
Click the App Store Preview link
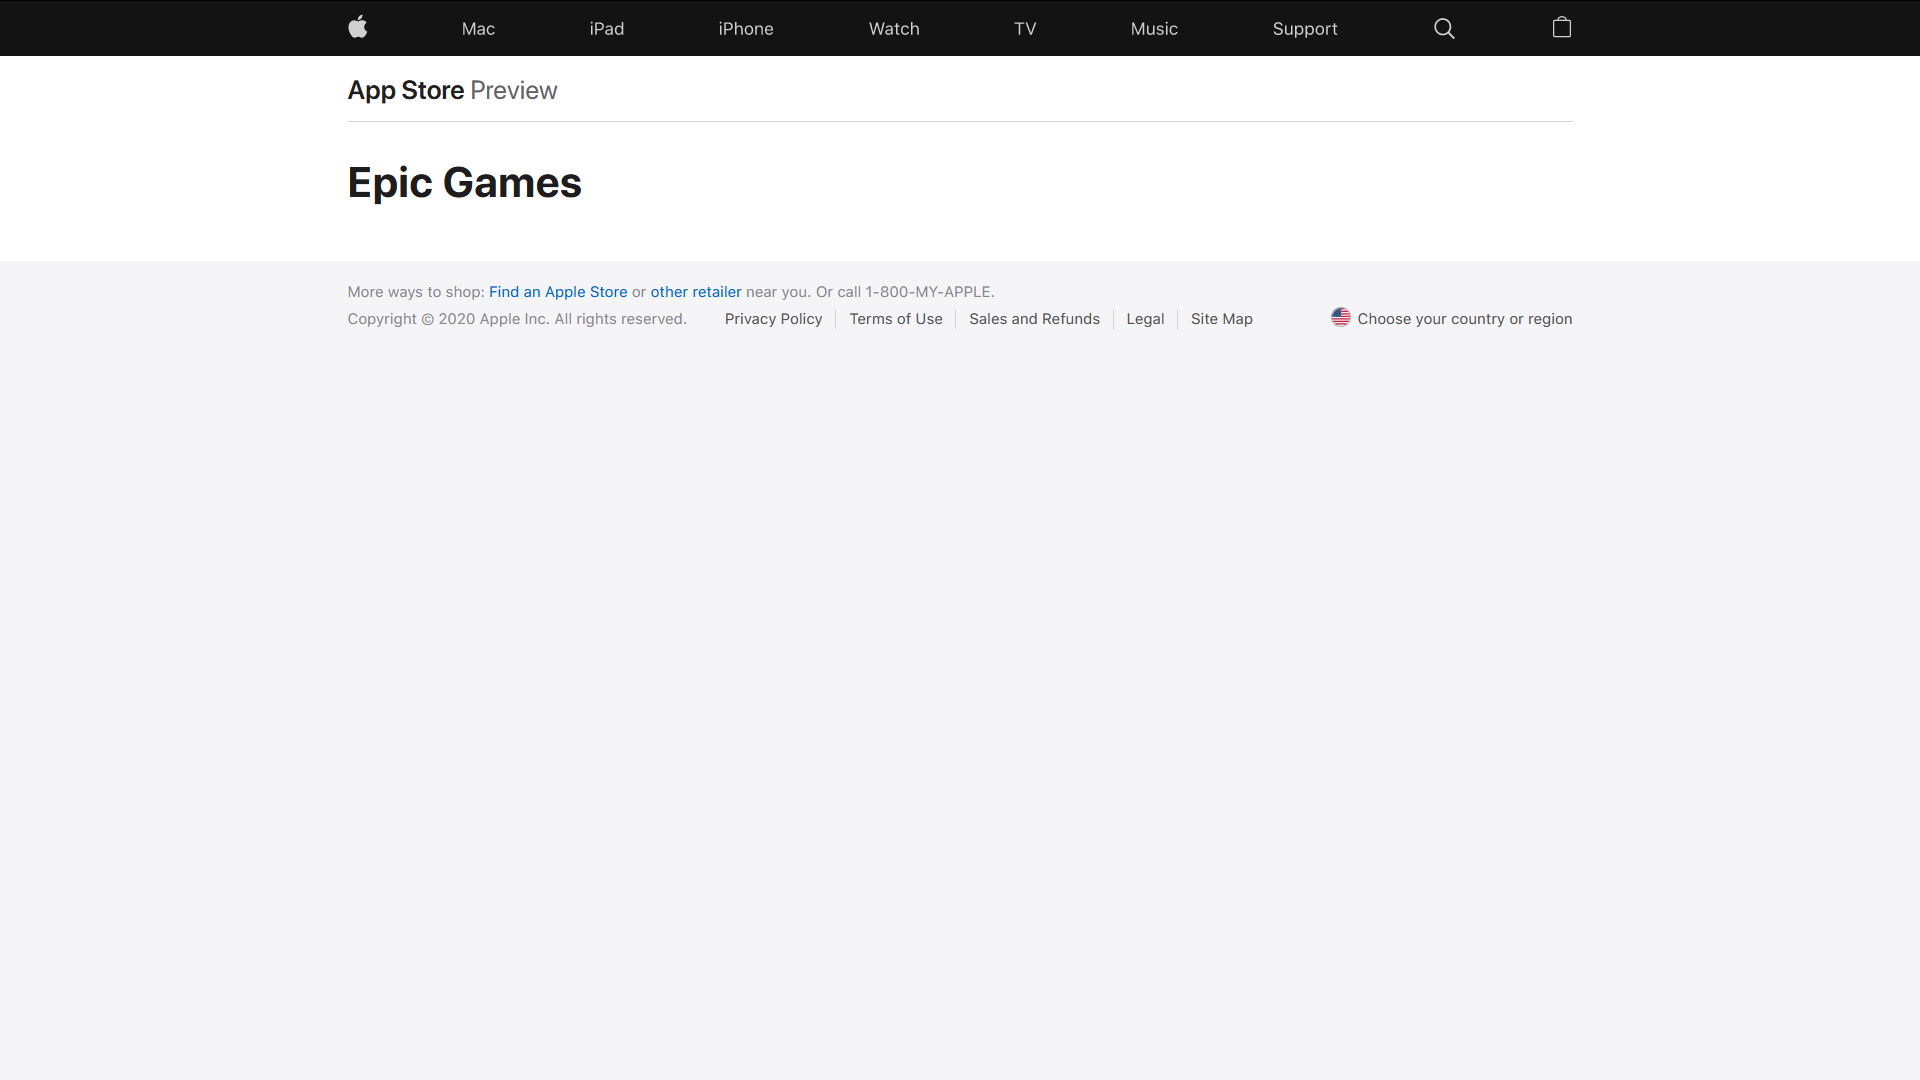(x=405, y=90)
